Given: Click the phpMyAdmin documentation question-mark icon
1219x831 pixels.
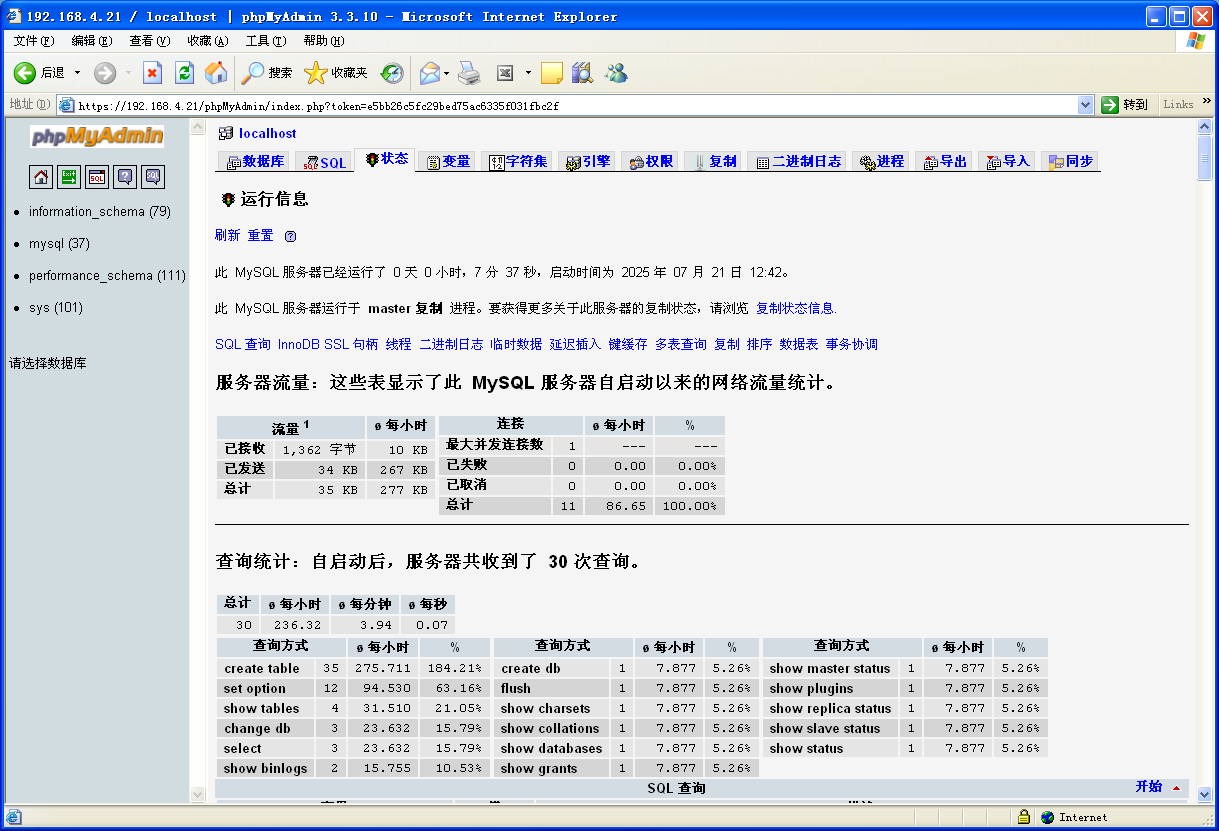Looking at the screenshot, I should [x=125, y=177].
